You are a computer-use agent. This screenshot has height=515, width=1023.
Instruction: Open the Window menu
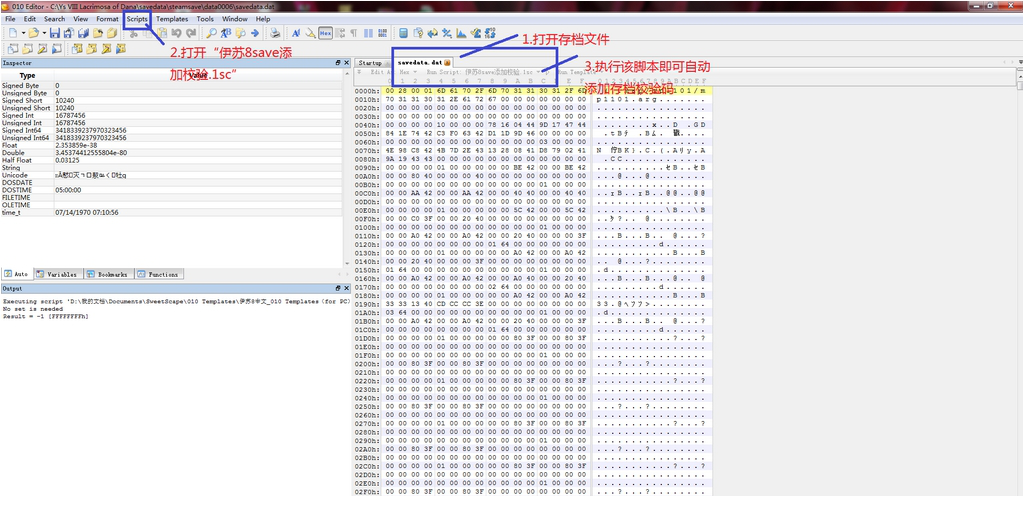[x=235, y=19]
